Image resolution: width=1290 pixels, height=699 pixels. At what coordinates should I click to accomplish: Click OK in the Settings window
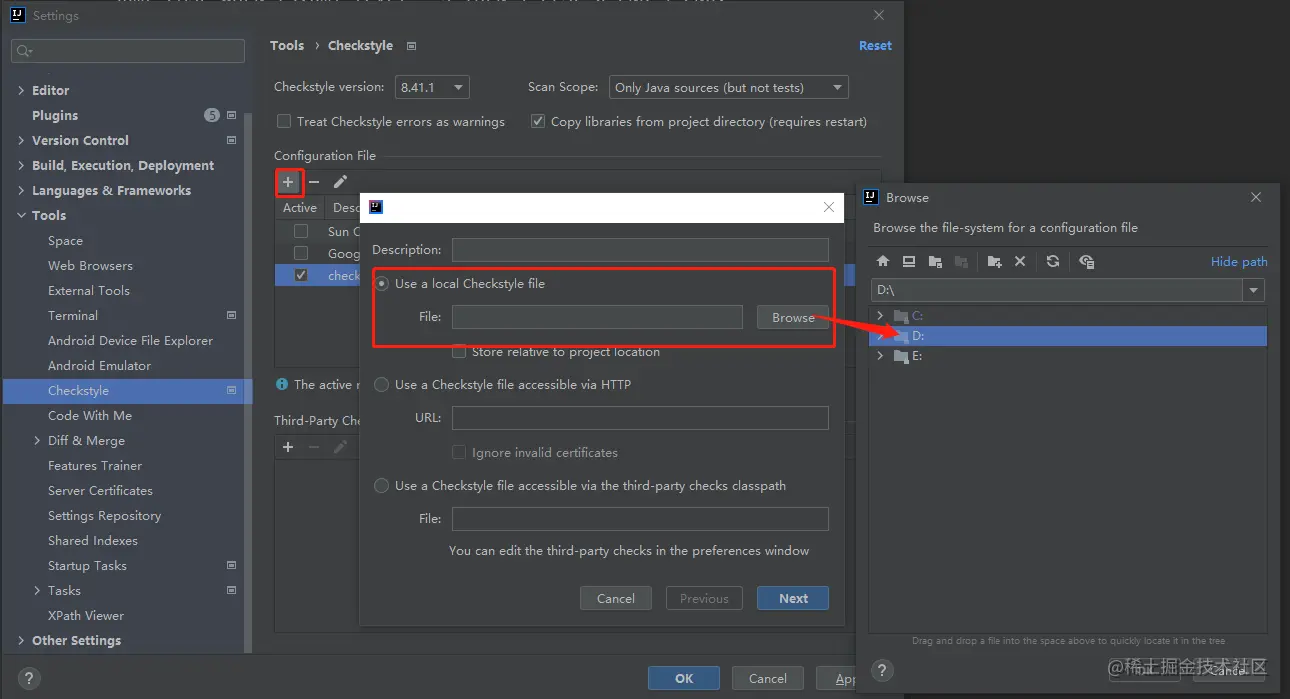point(684,678)
